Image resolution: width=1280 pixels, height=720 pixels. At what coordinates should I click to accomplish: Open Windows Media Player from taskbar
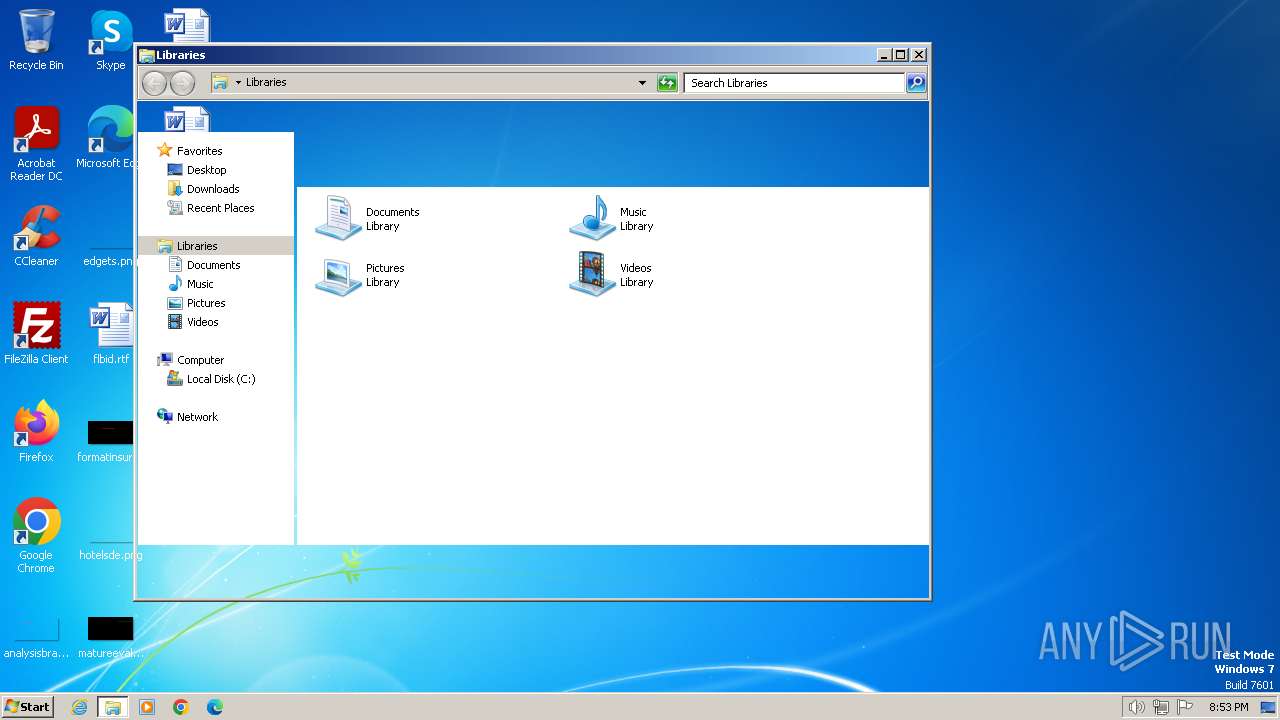coord(147,707)
